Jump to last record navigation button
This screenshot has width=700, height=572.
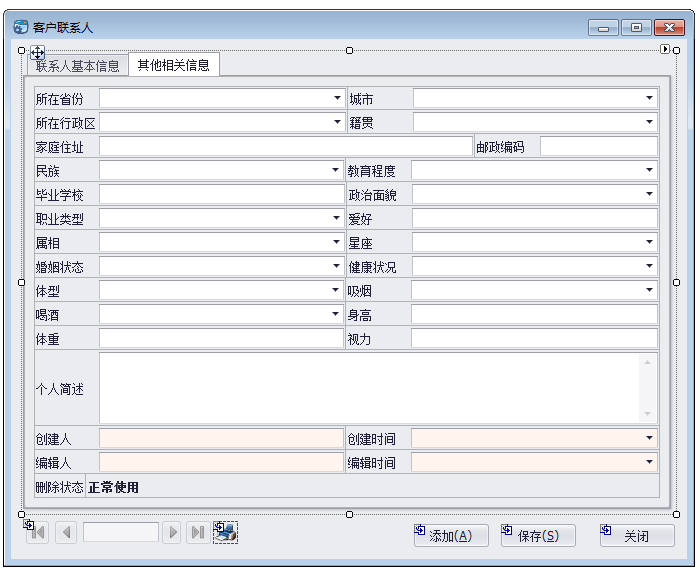click(x=198, y=532)
